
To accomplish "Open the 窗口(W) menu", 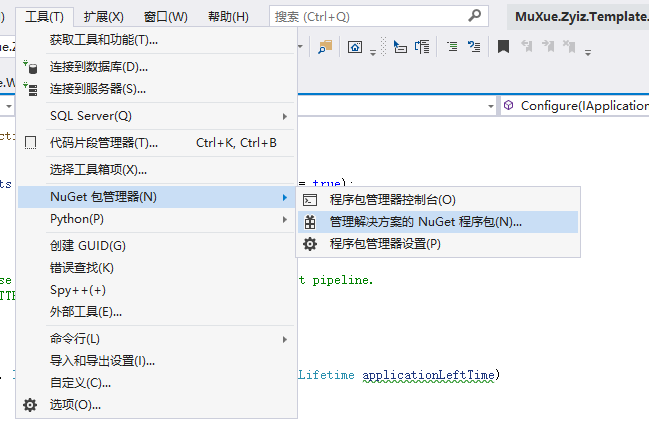I will 165,17.
